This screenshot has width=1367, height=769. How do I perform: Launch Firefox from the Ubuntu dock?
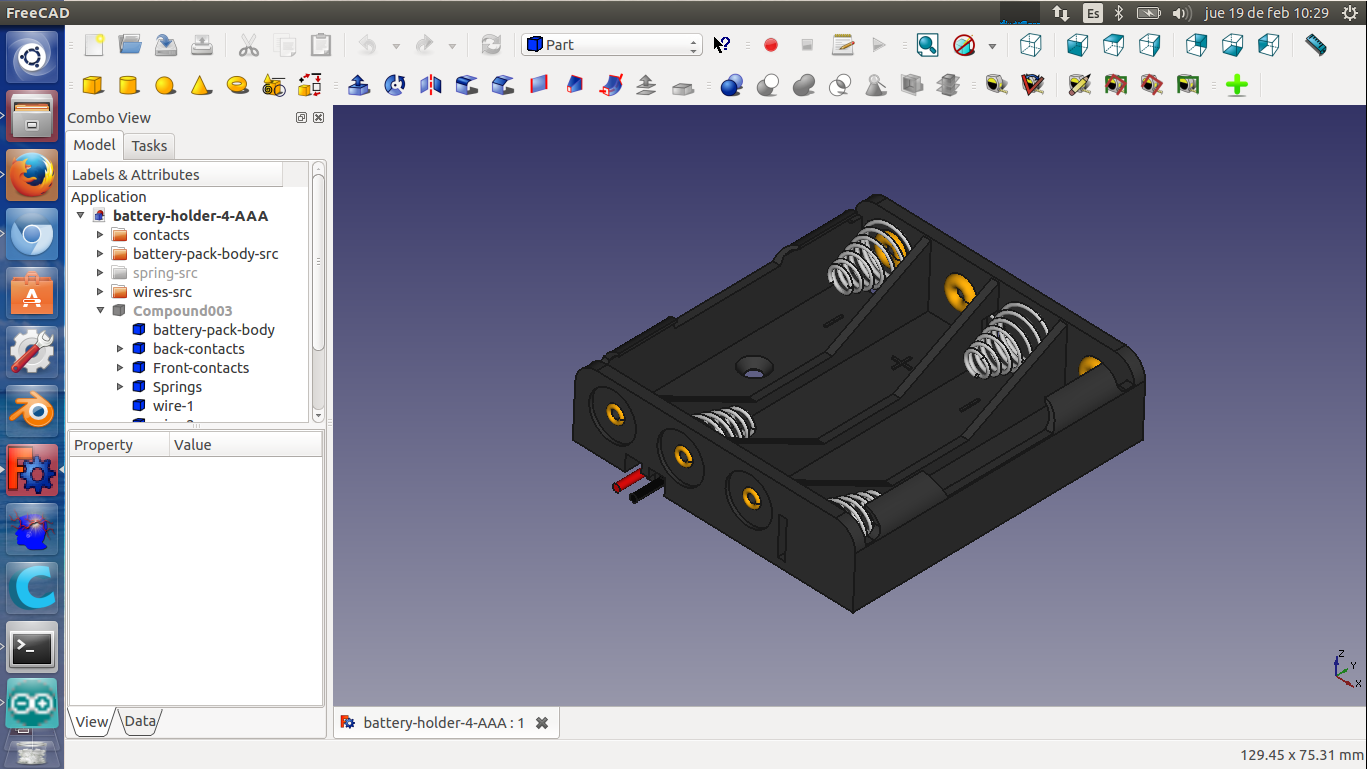(32, 176)
